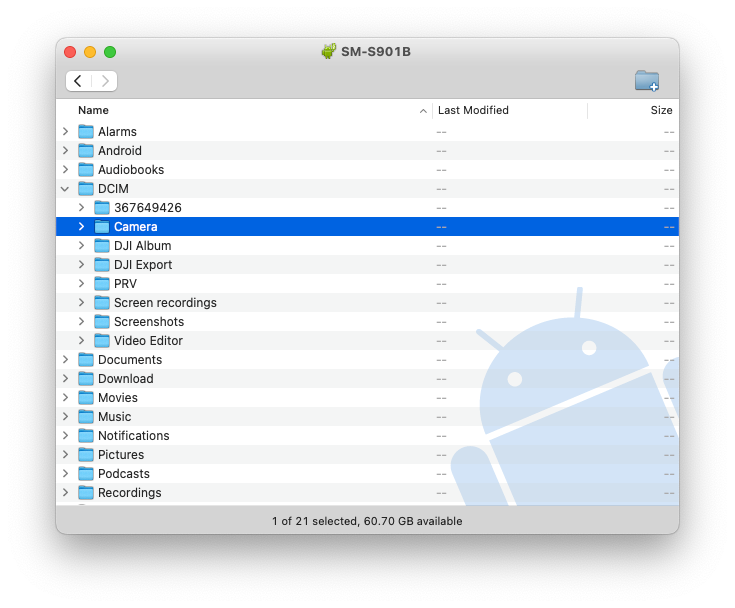Screen dimensions: 735x608
Task: Expand the Android folder chevron
Action: (66, 150)
